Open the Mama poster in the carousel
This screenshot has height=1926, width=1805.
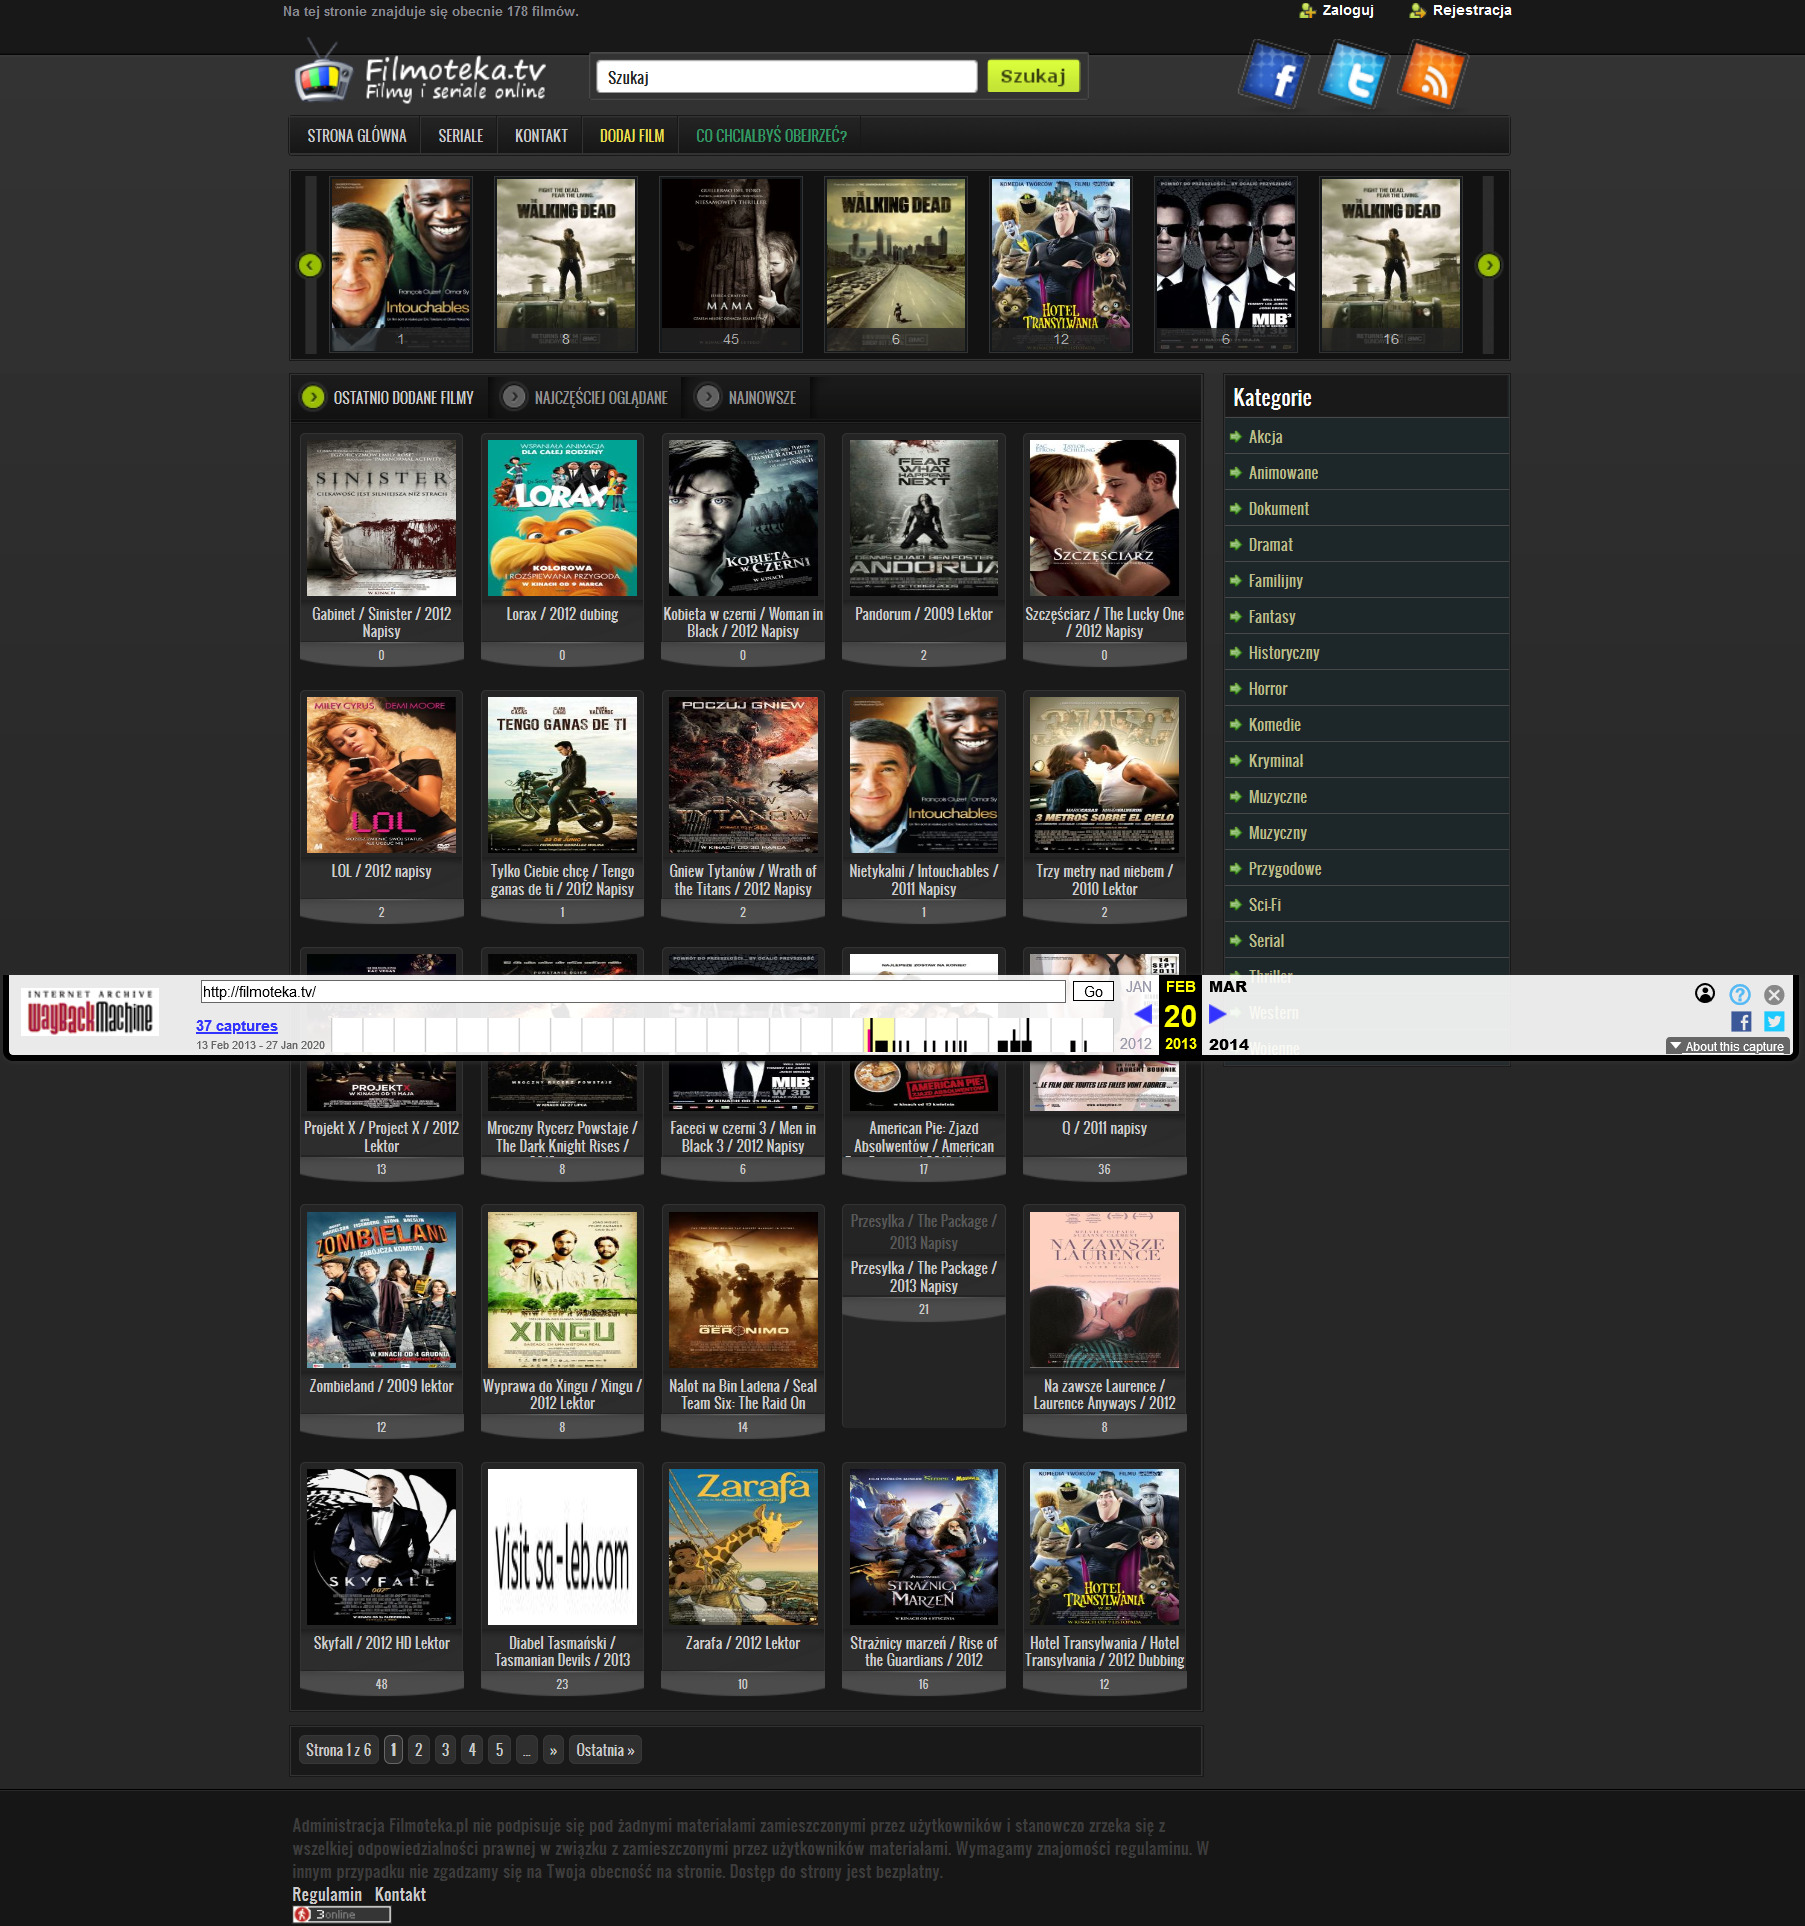click(731, 265)
